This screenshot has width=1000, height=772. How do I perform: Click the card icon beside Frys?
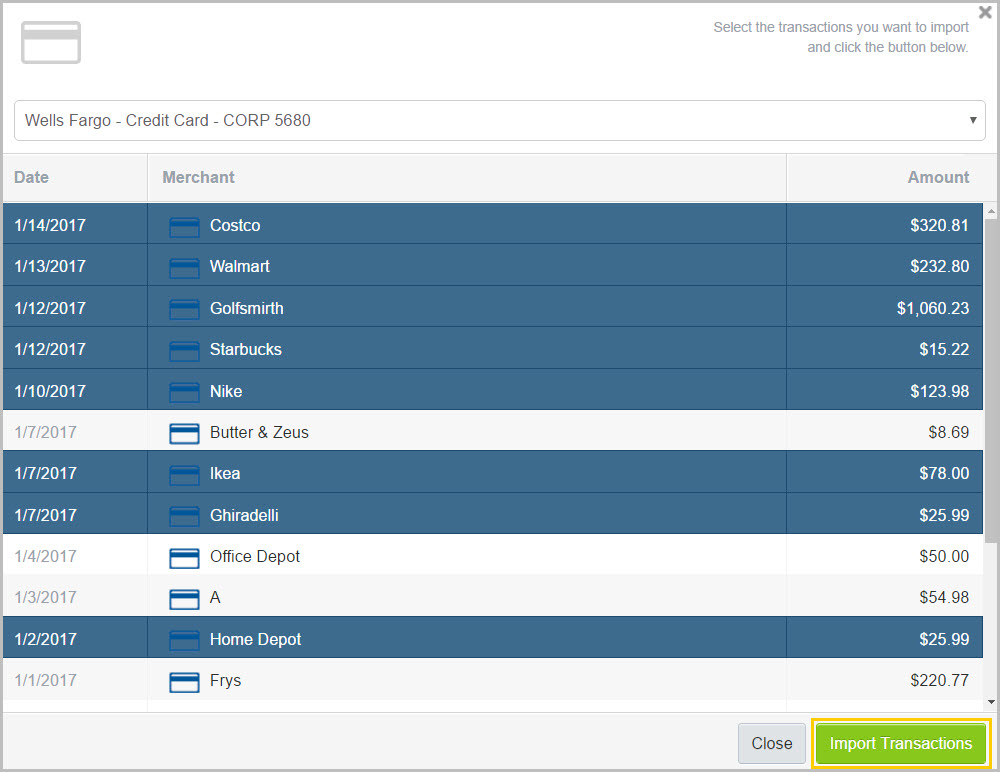tap(184, 681)
